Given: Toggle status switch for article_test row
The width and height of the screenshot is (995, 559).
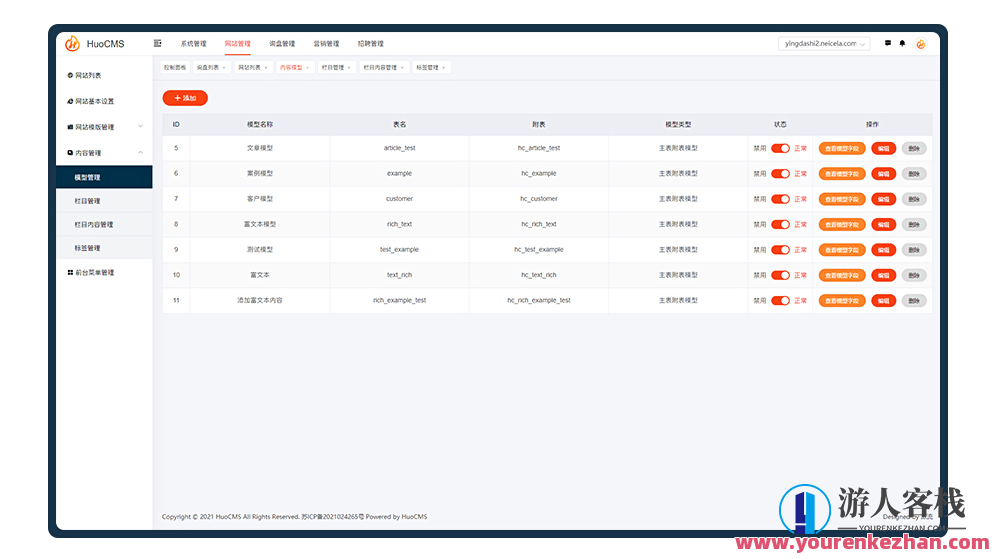Looking at the screenshot, I should [x=781, y=148].
